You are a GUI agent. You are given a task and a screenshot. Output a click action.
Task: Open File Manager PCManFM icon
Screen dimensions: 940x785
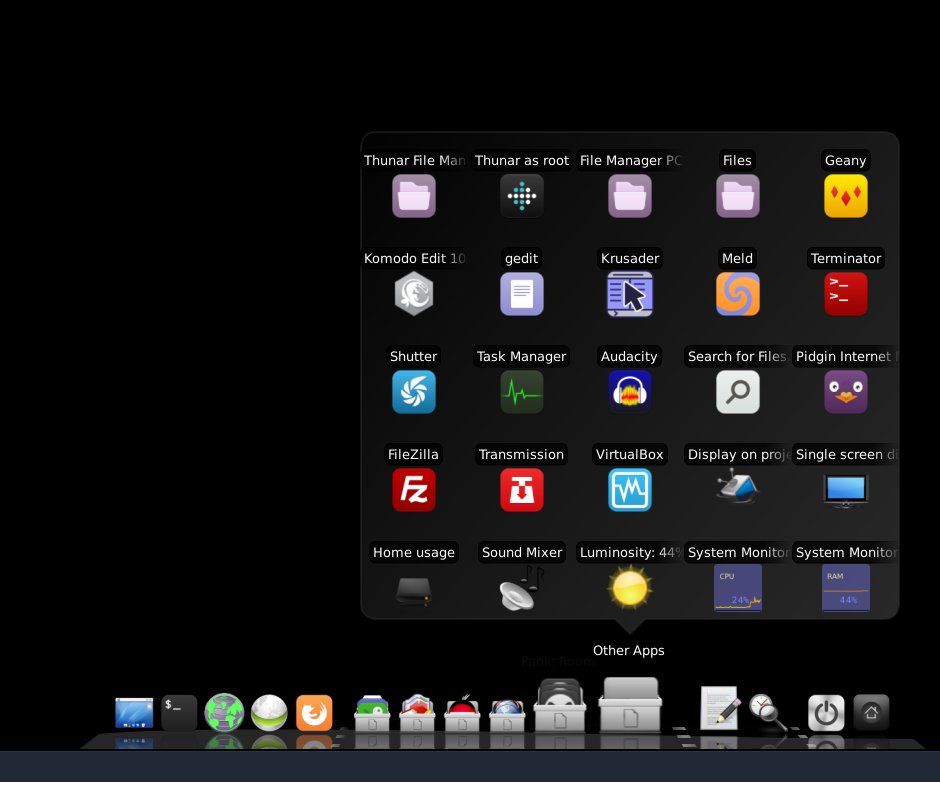click(x=629, y=196)
